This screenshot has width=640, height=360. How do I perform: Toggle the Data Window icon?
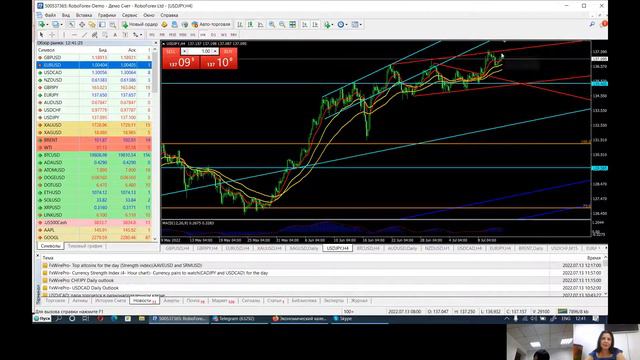(82, 24)
